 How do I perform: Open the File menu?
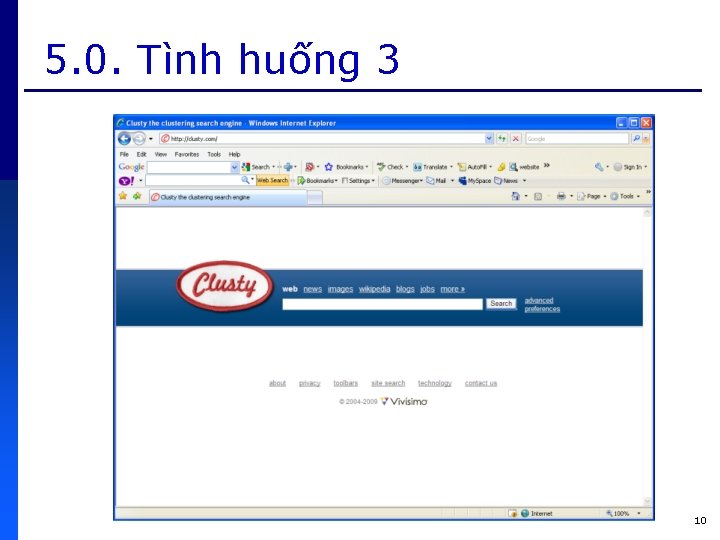[x=124, y=154]
